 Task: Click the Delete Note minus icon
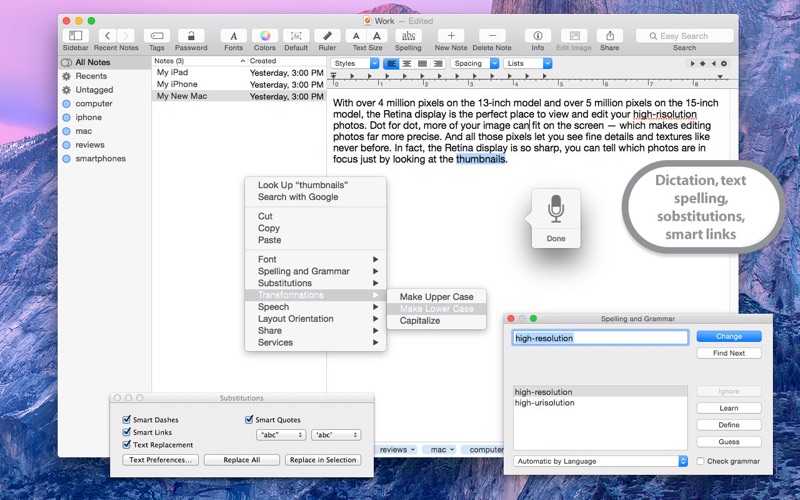point(491,36)
